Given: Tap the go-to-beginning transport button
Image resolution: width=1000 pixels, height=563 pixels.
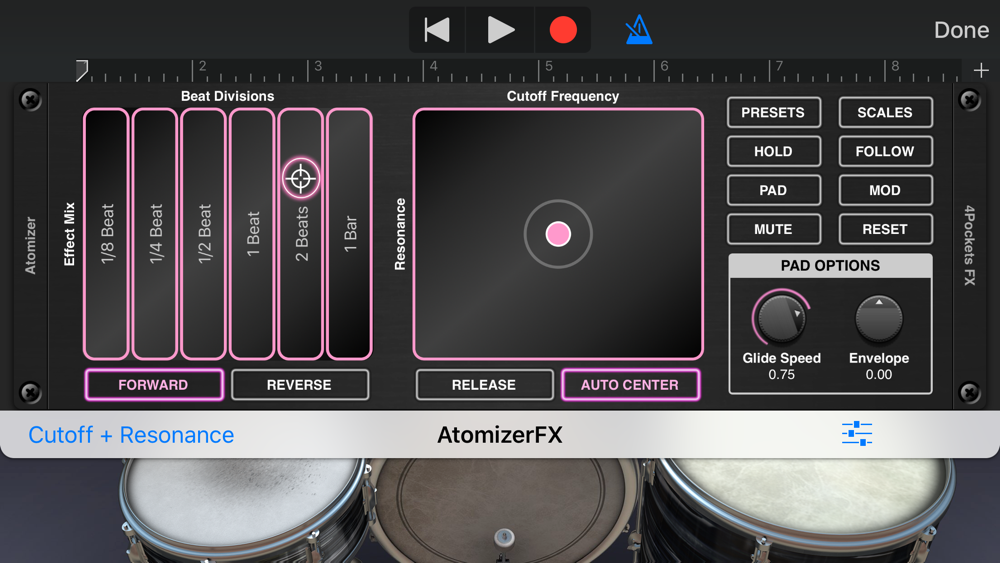Looking at the screenshot, I should coord(437,30).
